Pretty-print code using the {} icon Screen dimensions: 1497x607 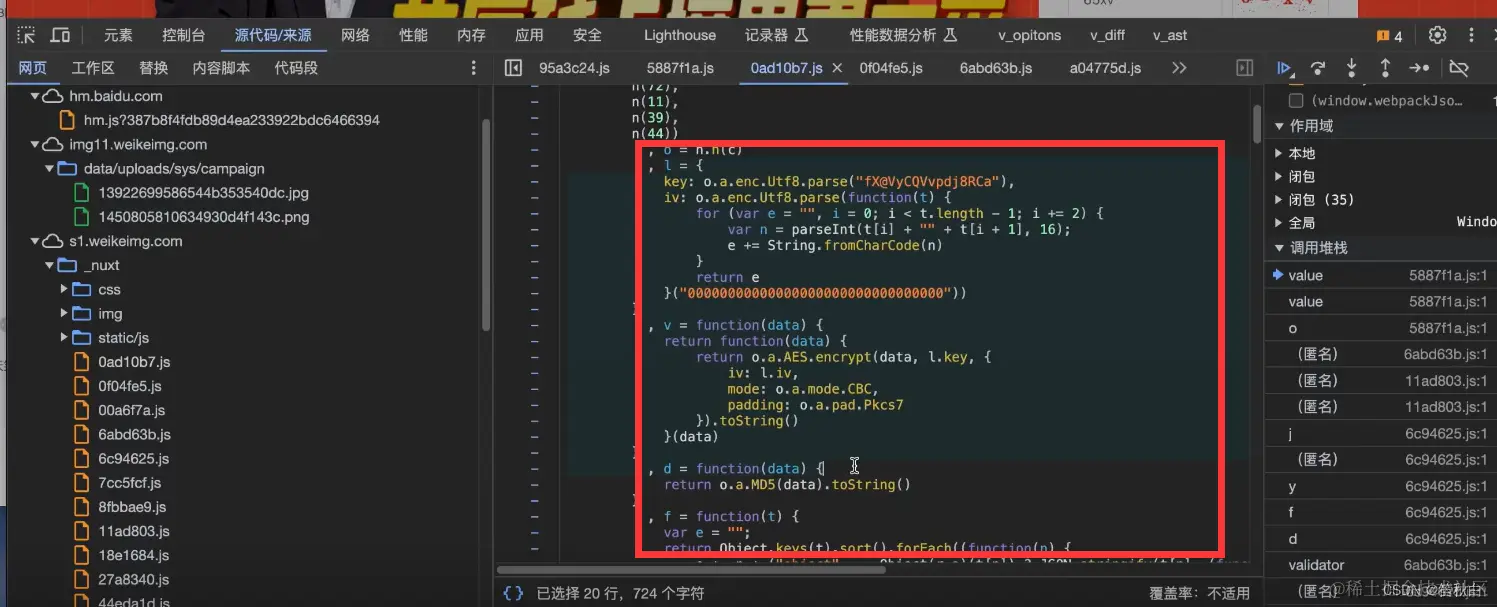513,592
